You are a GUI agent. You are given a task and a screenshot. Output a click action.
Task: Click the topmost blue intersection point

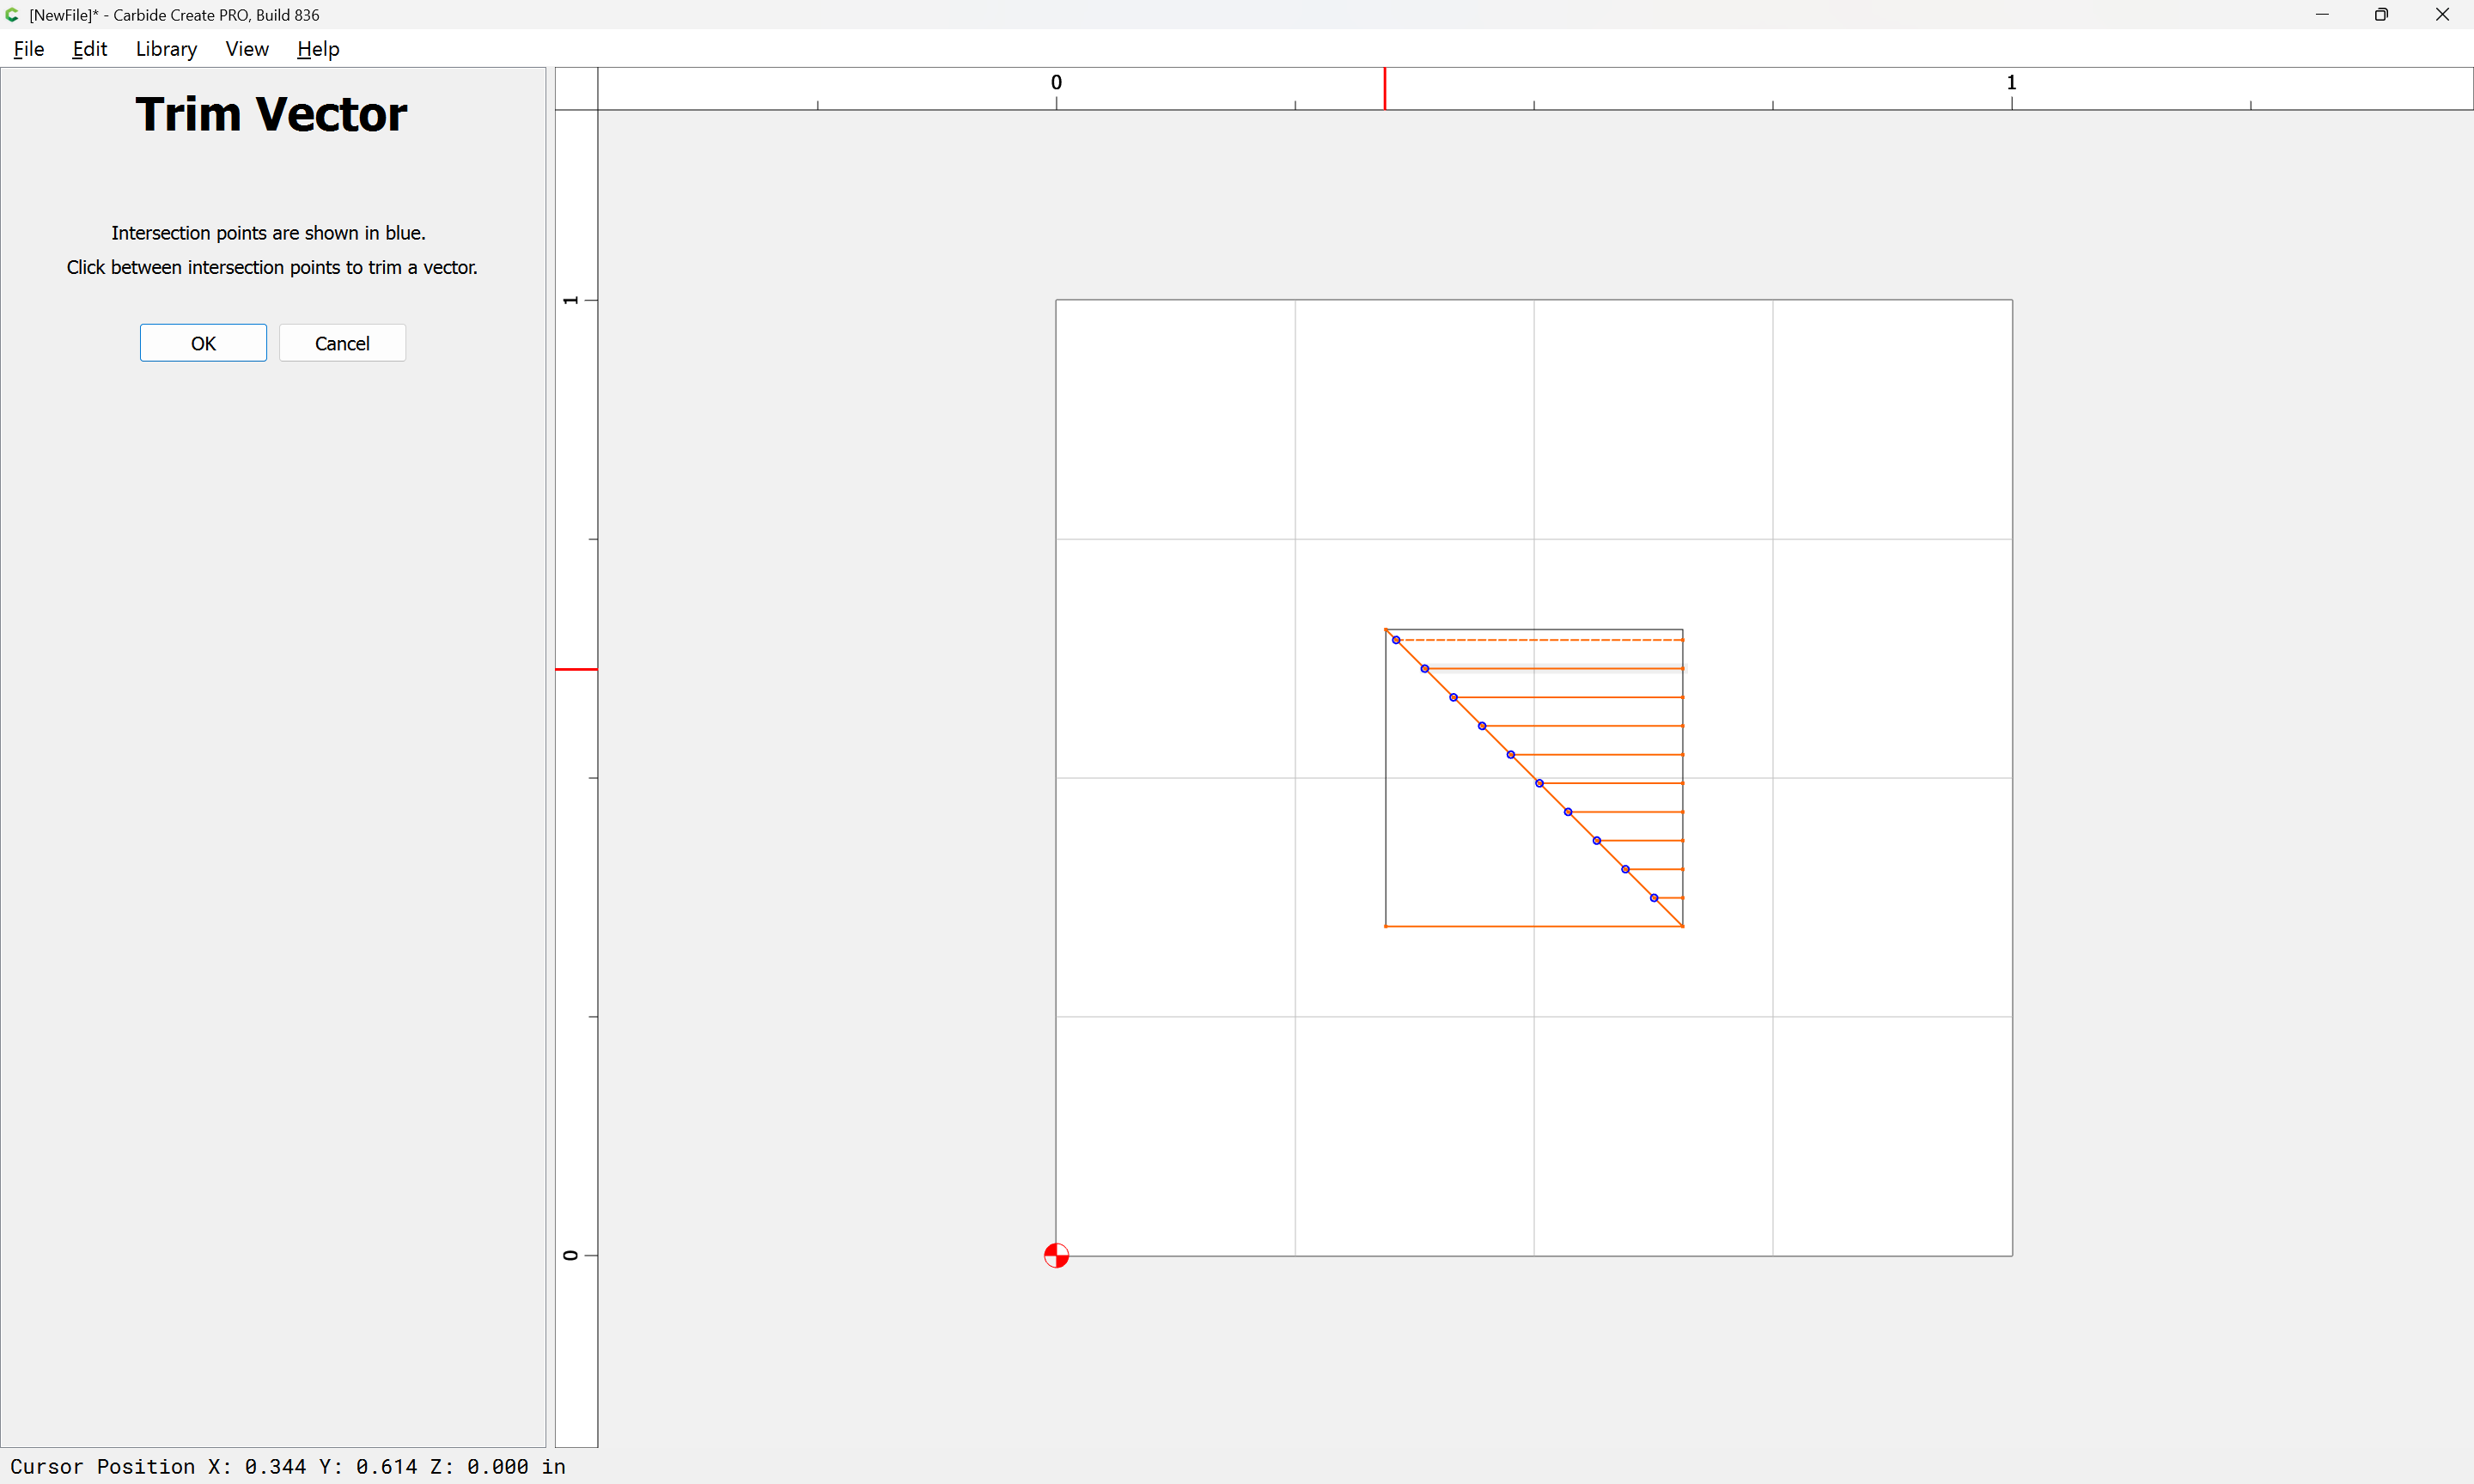tap(1396, 640)
